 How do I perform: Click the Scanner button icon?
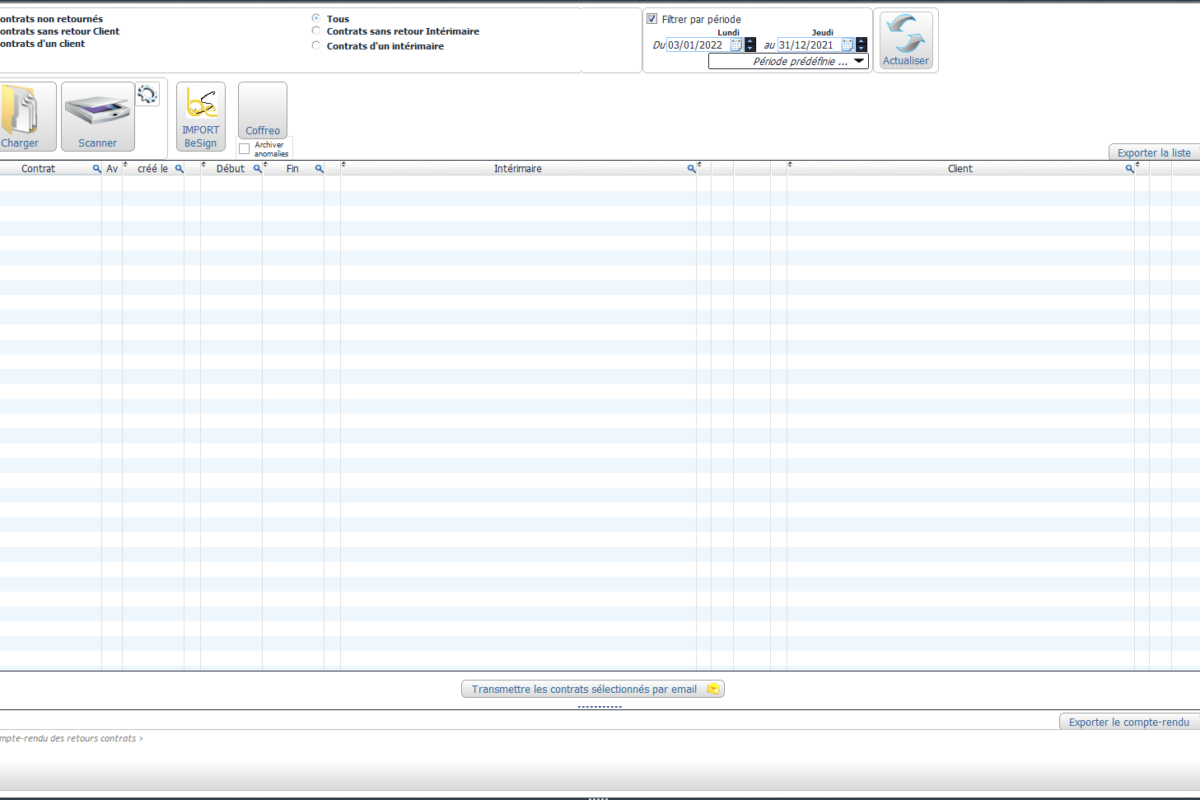pyautogui.click(x=97, y=110)
